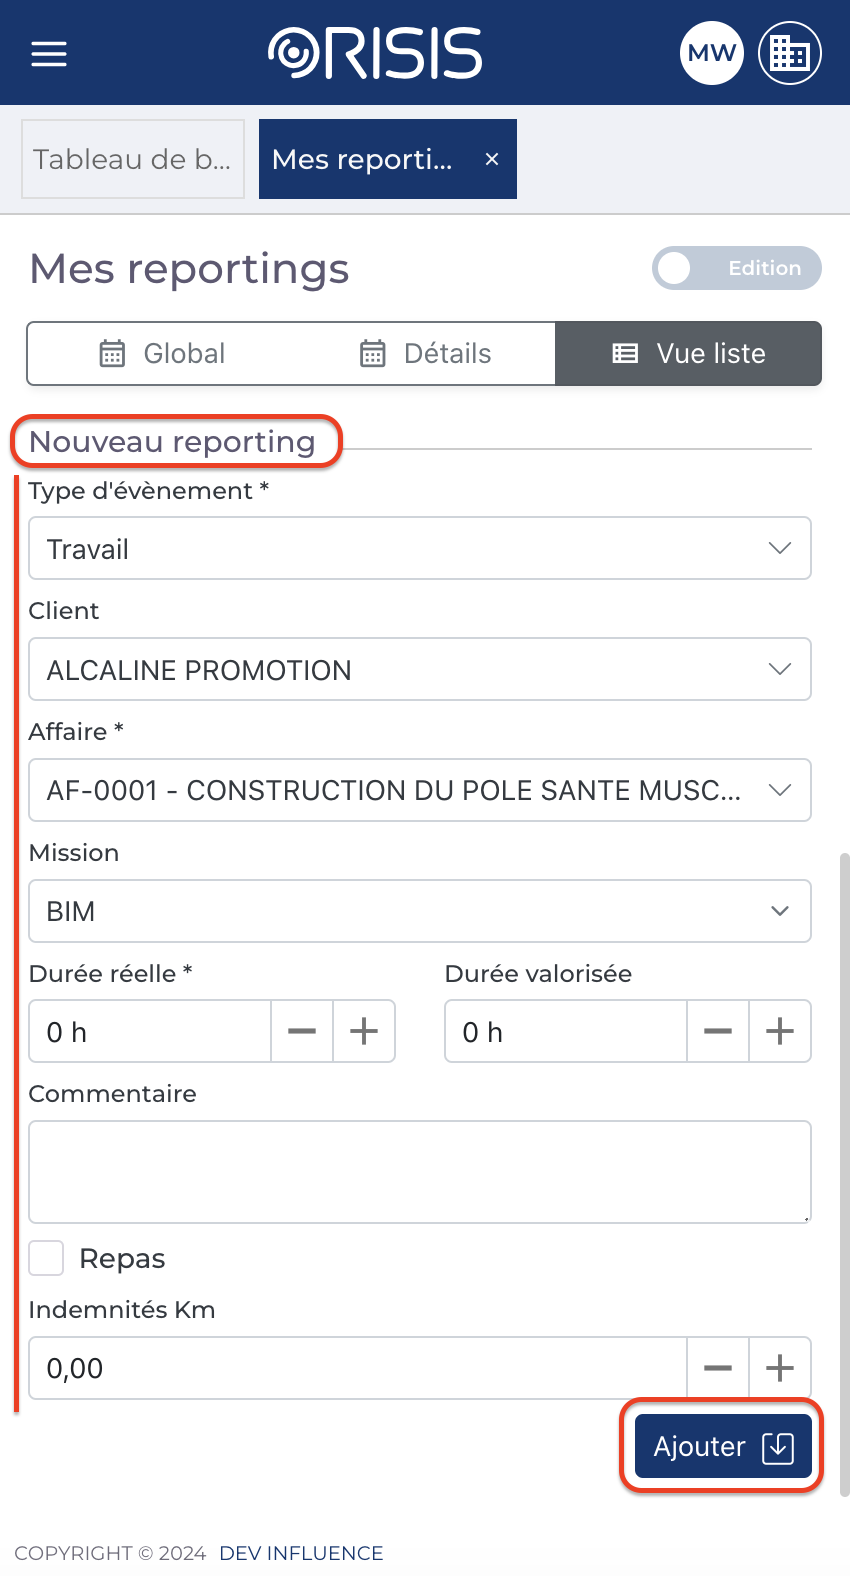Click into the Commentaire text area
Image resolution: width=850 pixels, height=1576 pixels.
coord(419,1171)
